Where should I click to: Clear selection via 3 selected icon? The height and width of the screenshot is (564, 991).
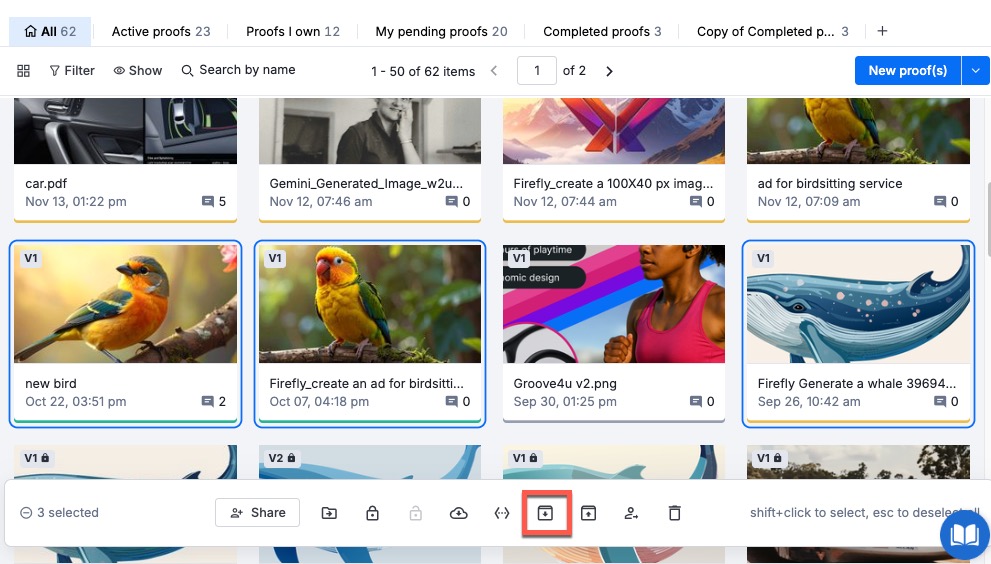pos(26,513)
